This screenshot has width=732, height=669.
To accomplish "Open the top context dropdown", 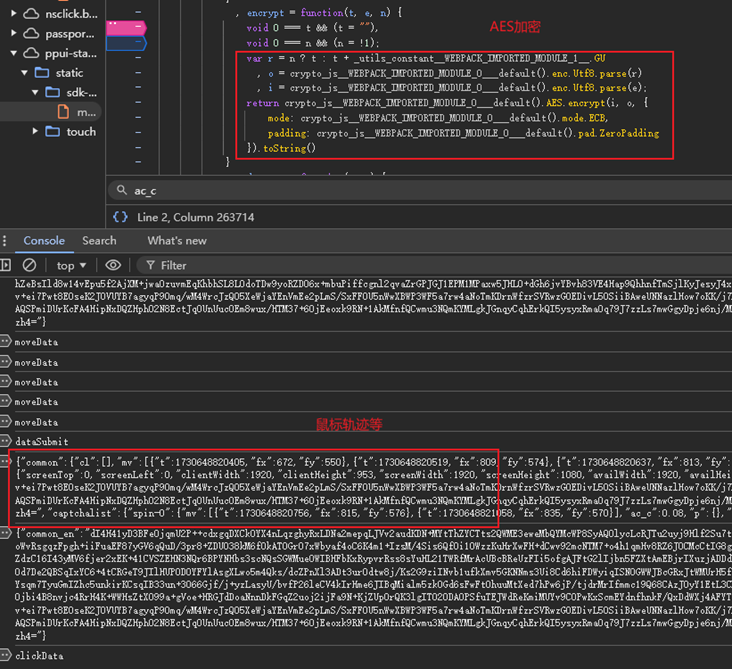I will [x=71, y=265].
